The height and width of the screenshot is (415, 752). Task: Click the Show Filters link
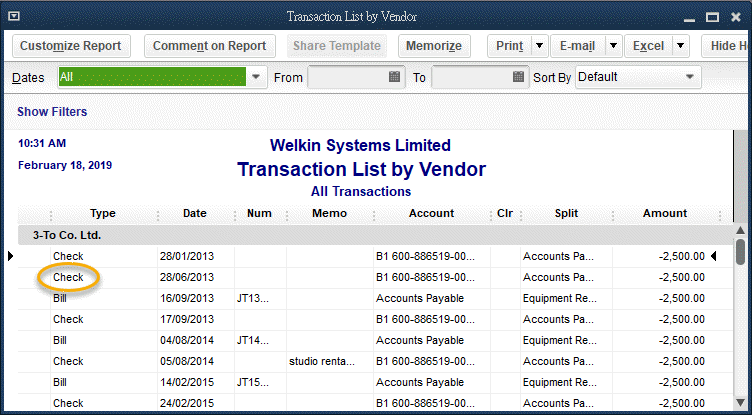click(52, 112)
